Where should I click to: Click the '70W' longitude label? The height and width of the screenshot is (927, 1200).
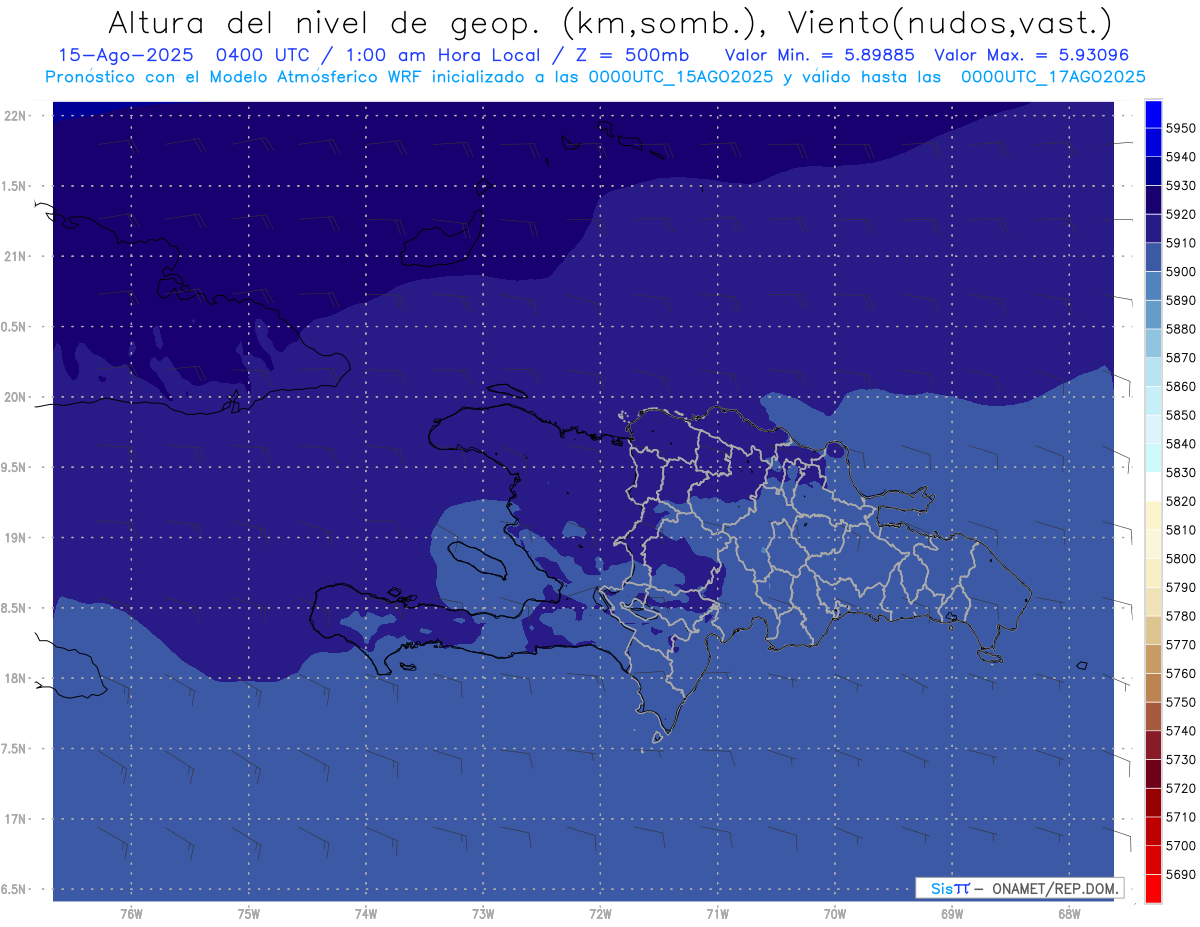click(835, 914)
